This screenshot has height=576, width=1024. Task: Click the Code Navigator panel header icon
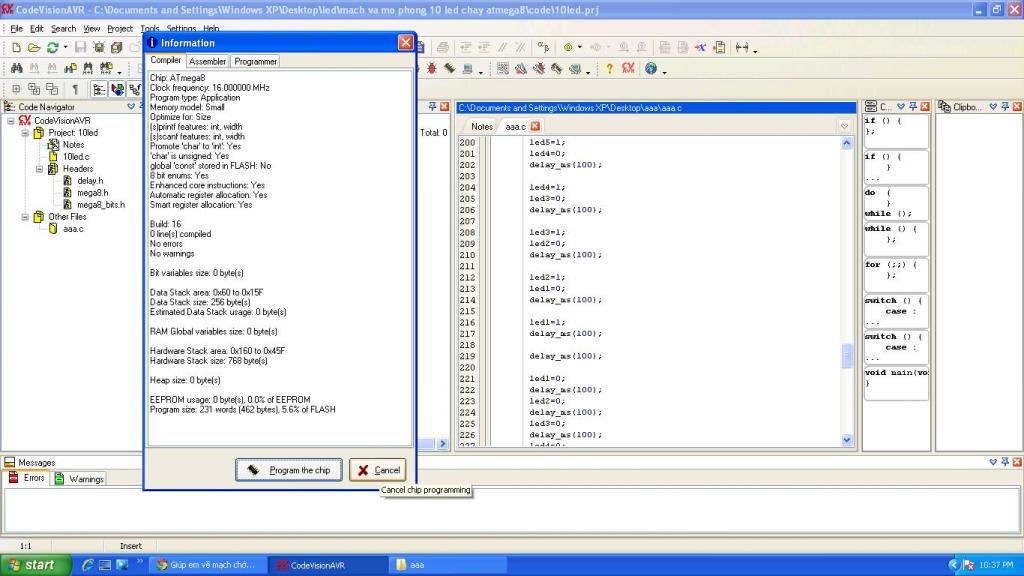coord(10,106)
